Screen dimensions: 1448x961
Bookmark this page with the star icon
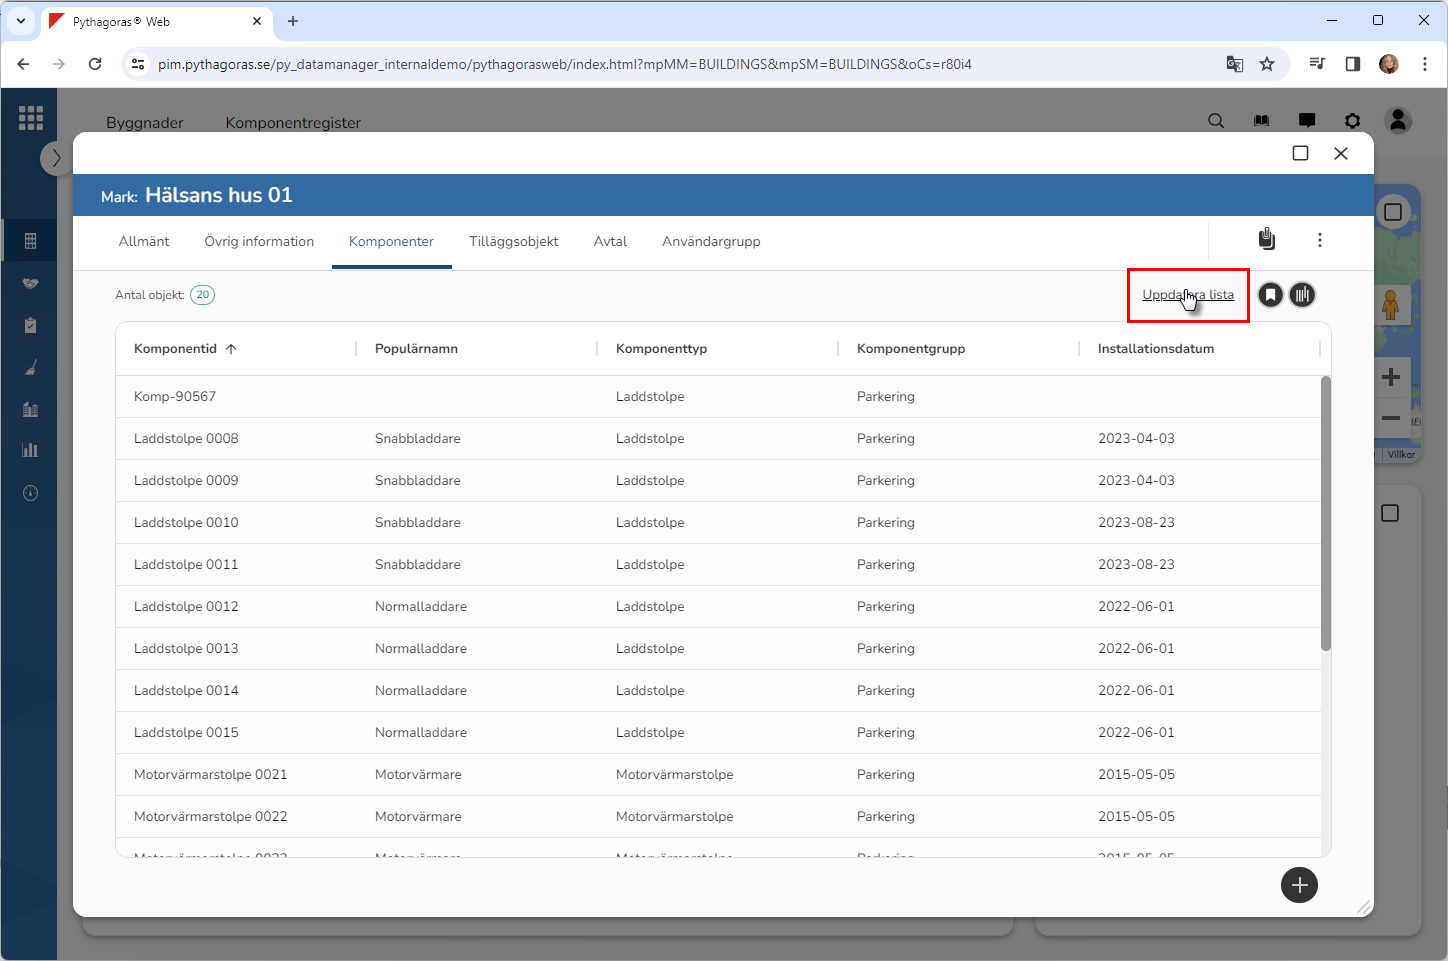coord(1267,64)
